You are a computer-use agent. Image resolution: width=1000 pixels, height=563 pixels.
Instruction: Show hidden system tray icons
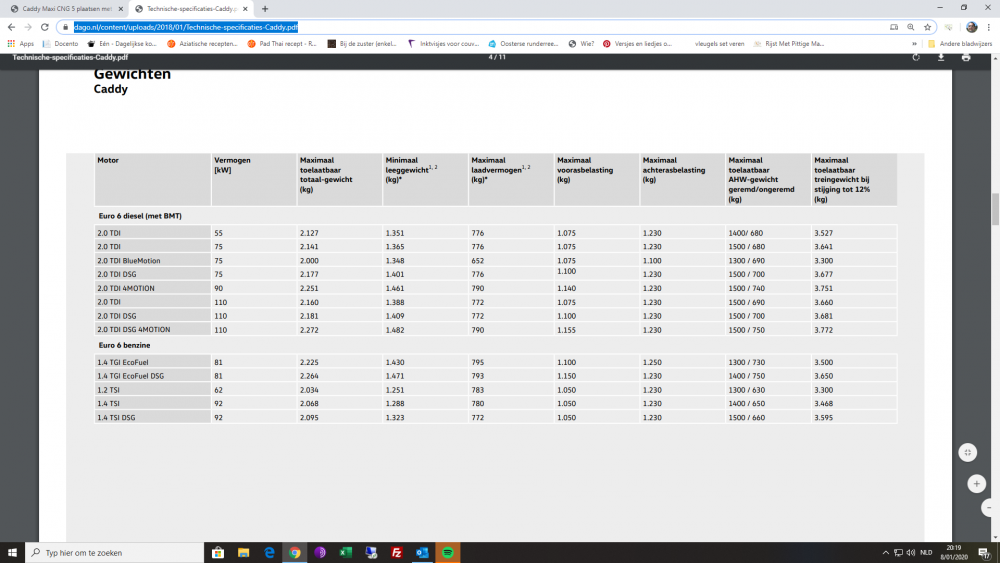885,552
